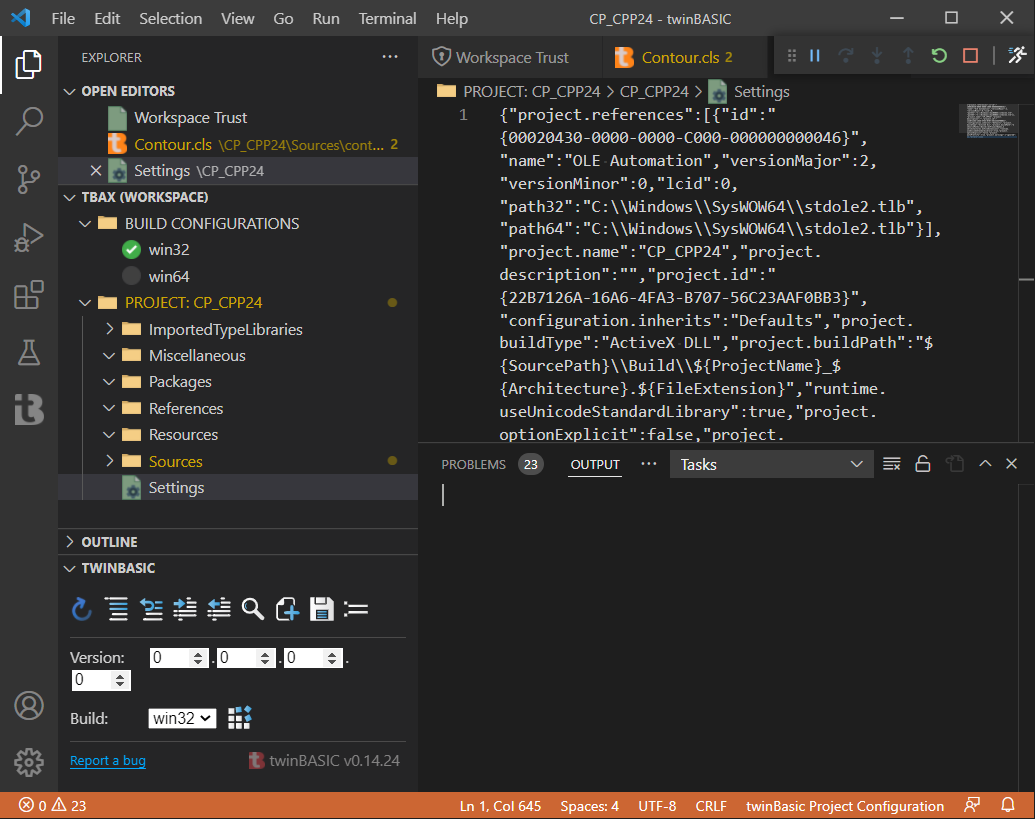Open the Build dropdown showing win32
1035x819 pixels.
182,717
